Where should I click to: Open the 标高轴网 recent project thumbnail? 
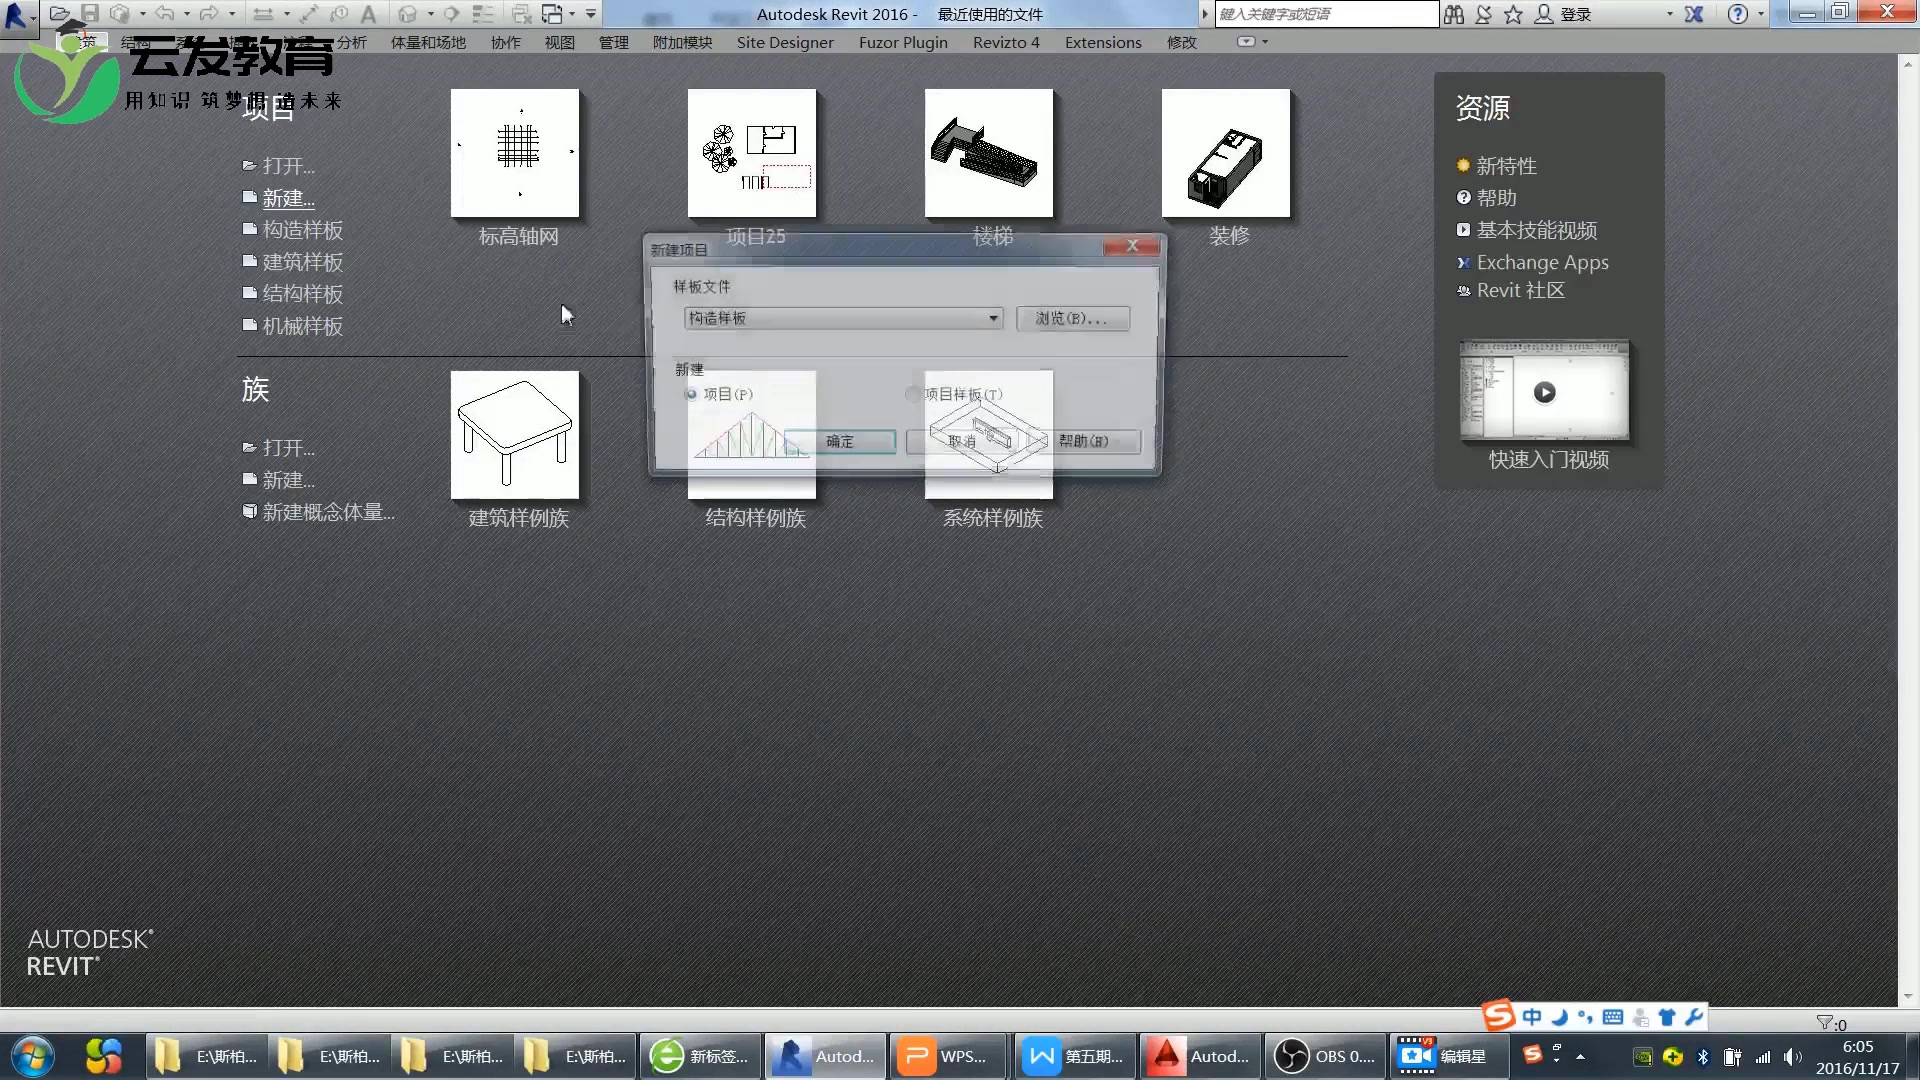tap(515, 153)
